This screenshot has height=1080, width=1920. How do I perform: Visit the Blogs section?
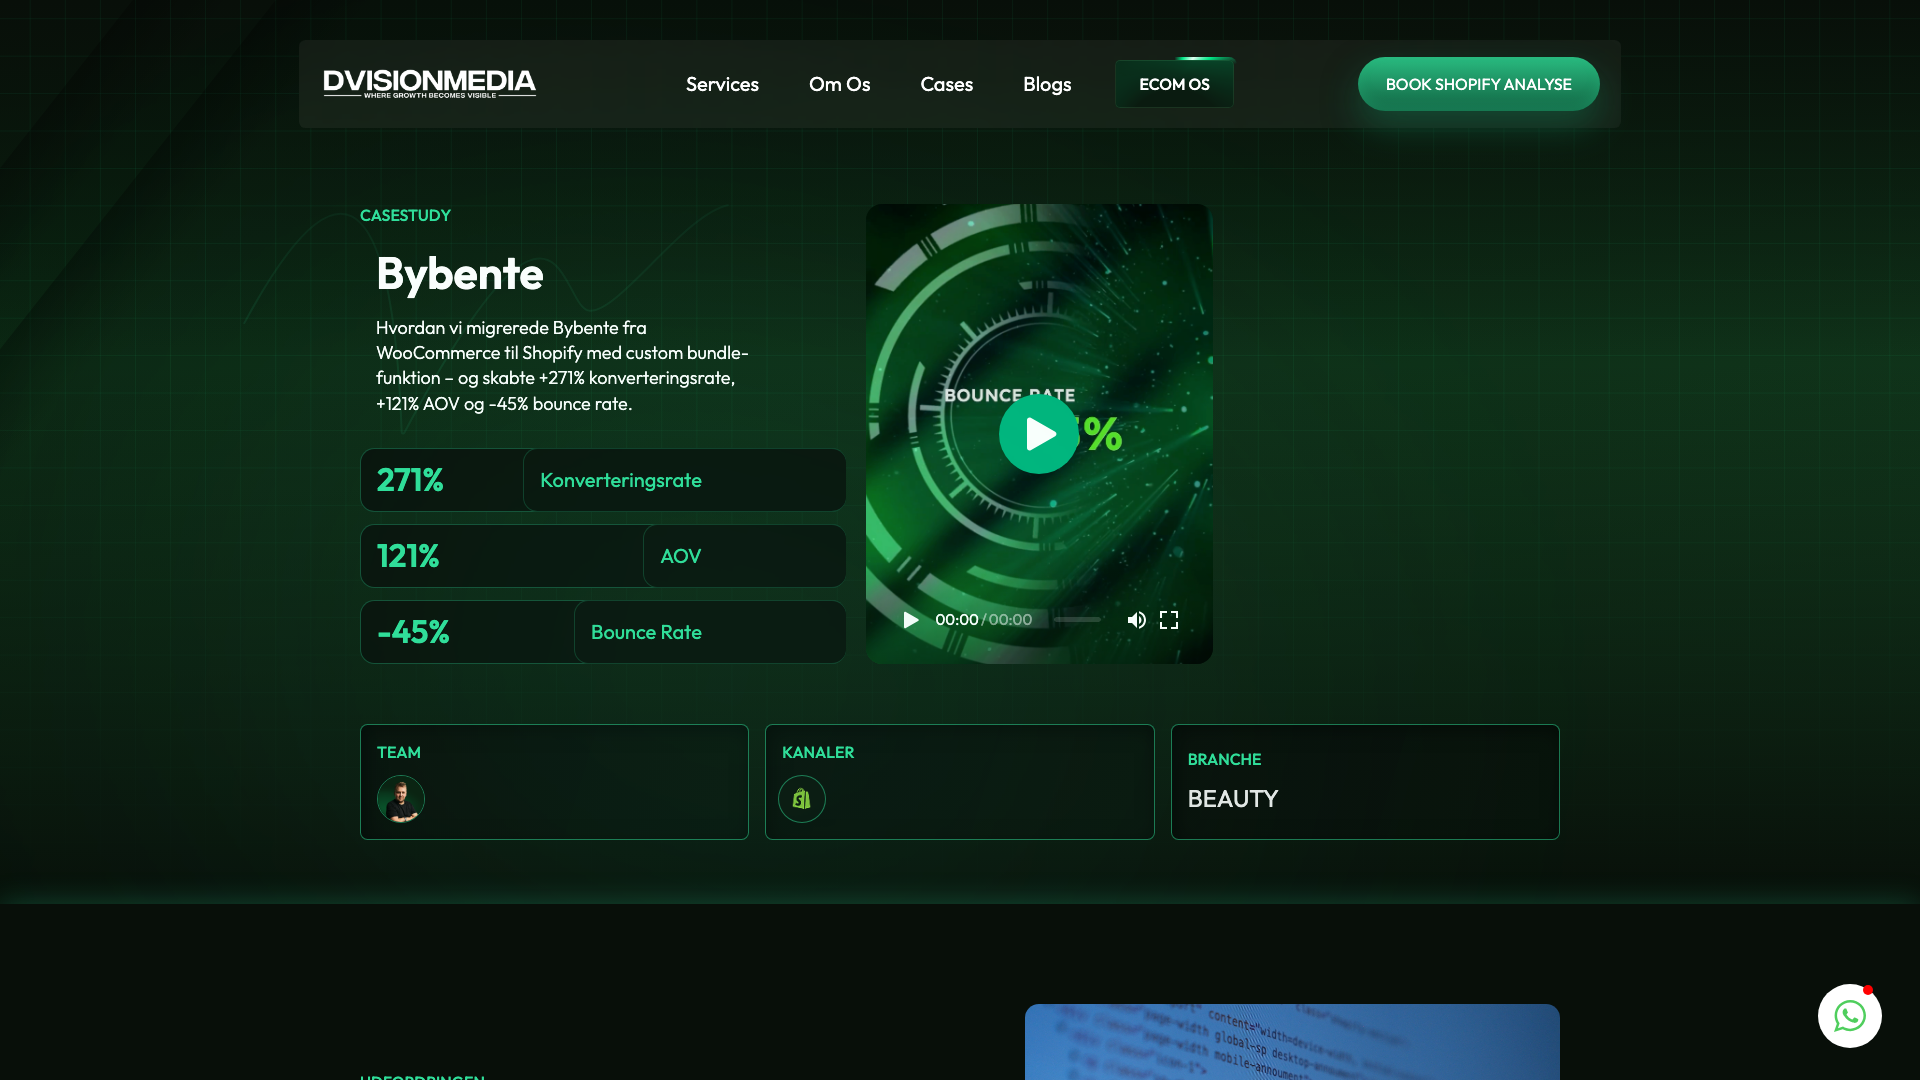1047,84
